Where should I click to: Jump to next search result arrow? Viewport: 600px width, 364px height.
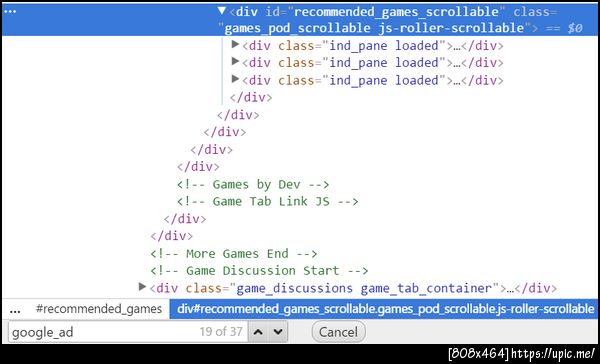[278, 332]
